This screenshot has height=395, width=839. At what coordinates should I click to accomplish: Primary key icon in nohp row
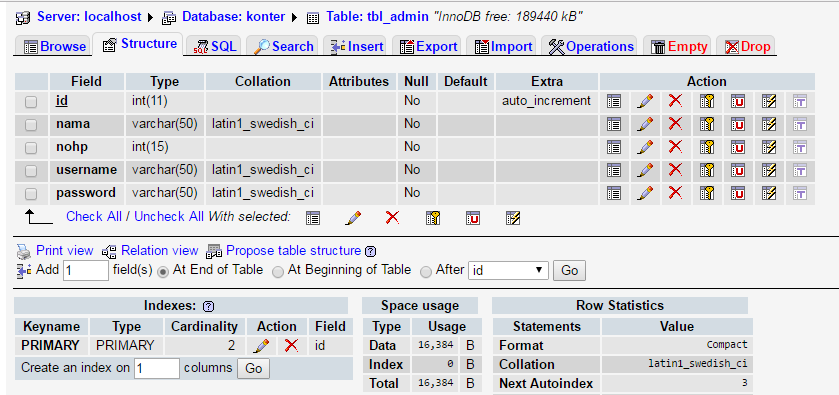tap(707, 147)
